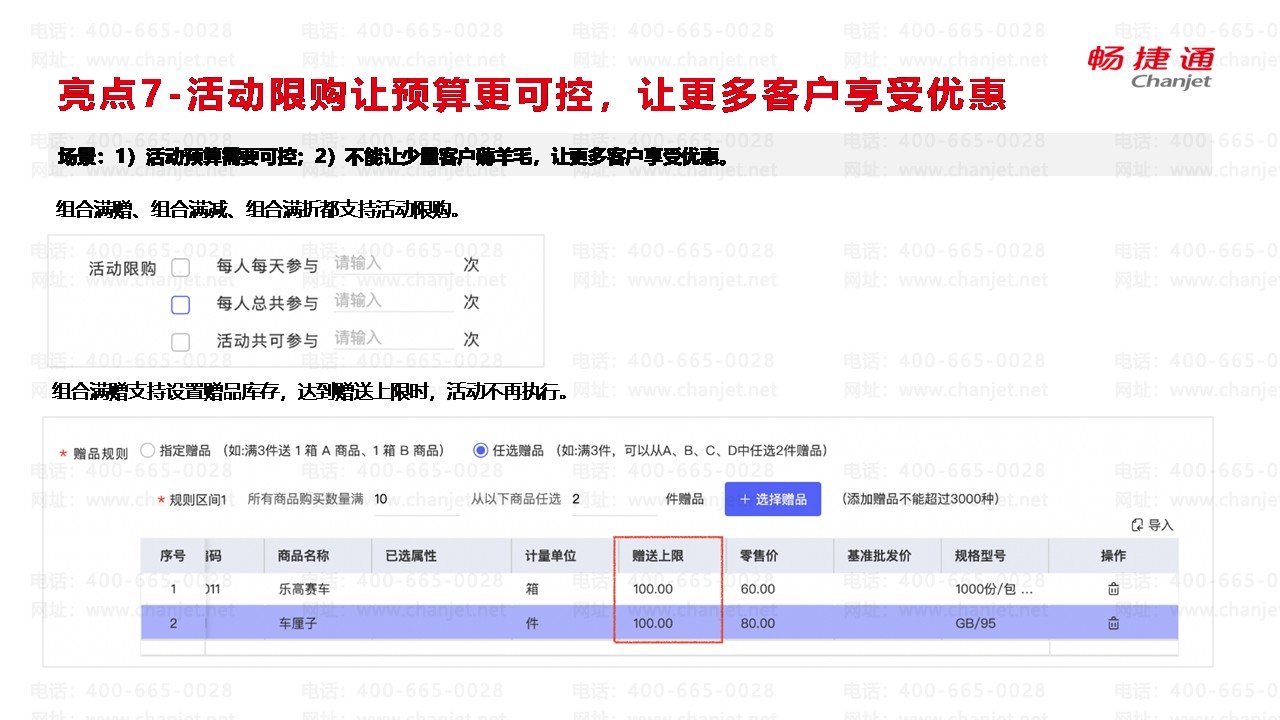Click the 箱 unit cell
Screen dimensions: 1280x720
pos(532,589)
